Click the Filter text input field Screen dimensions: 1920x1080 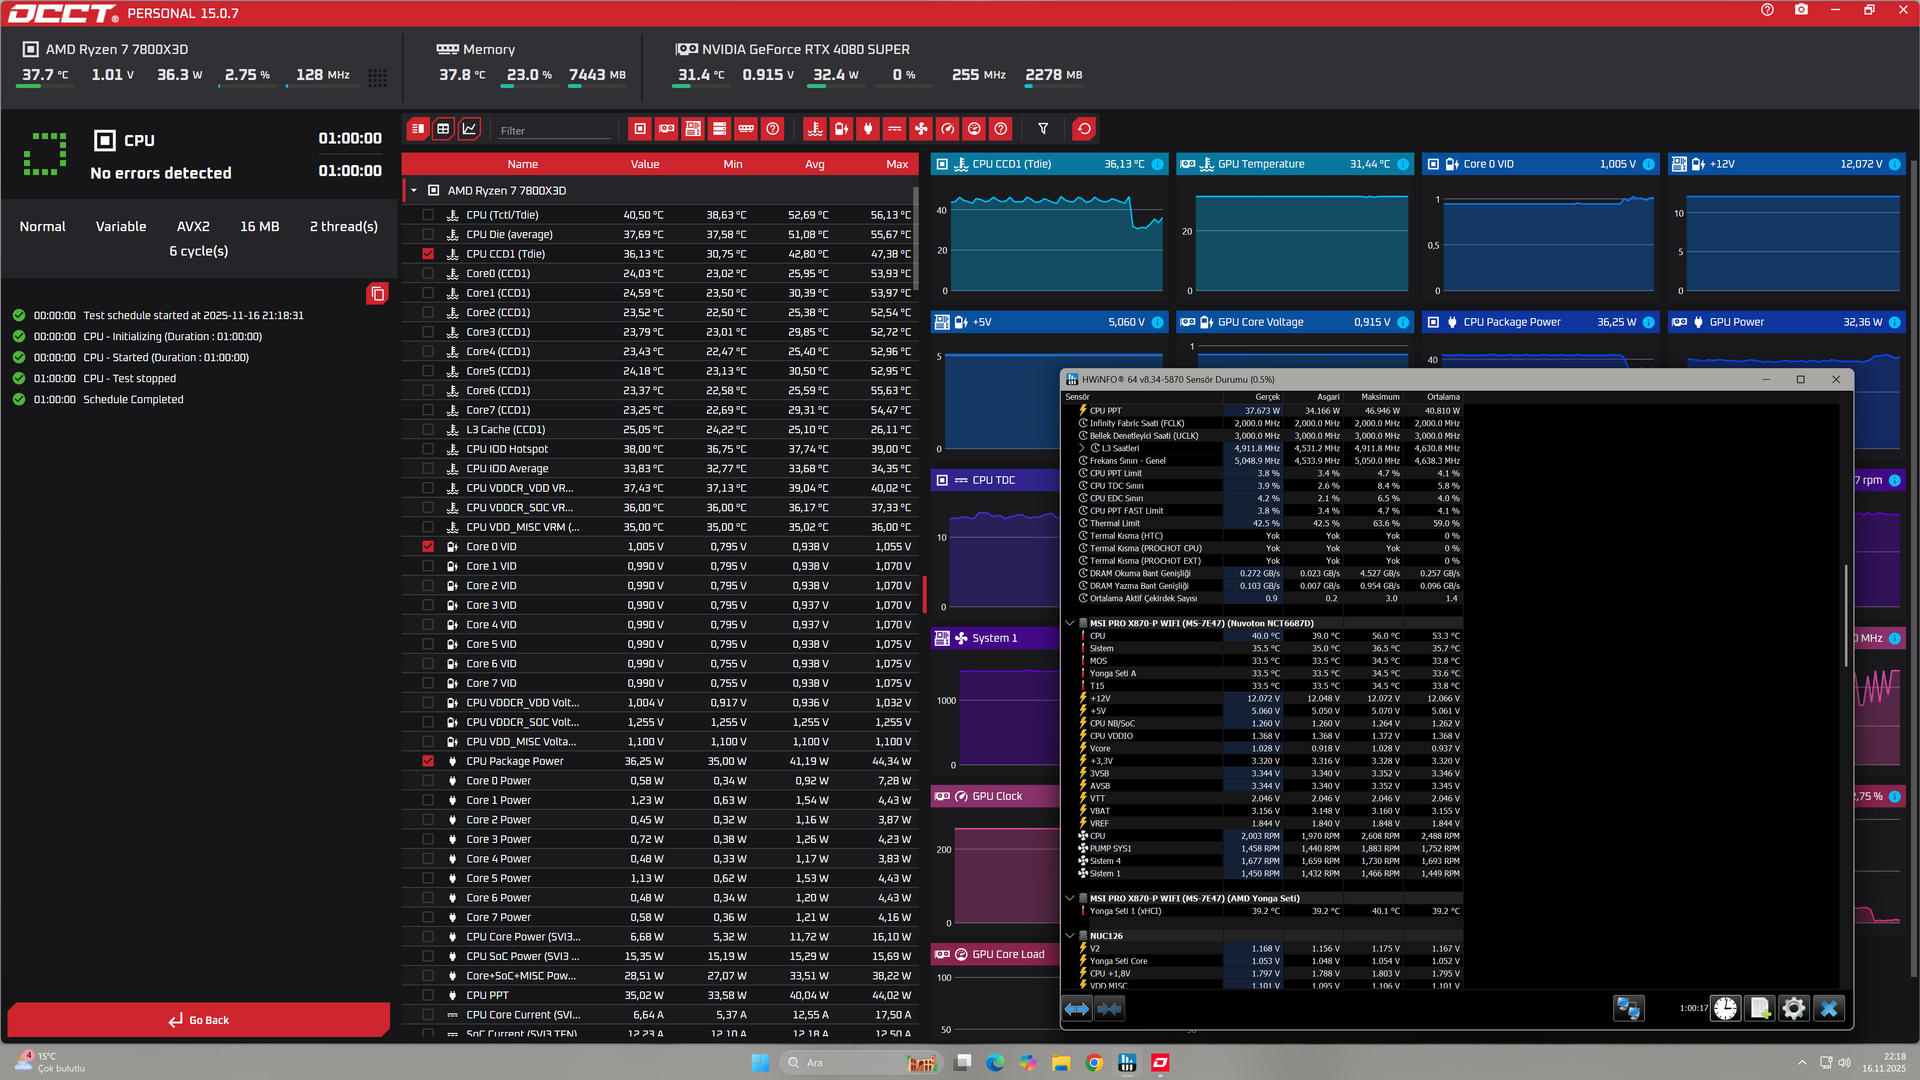click(555, 131)
